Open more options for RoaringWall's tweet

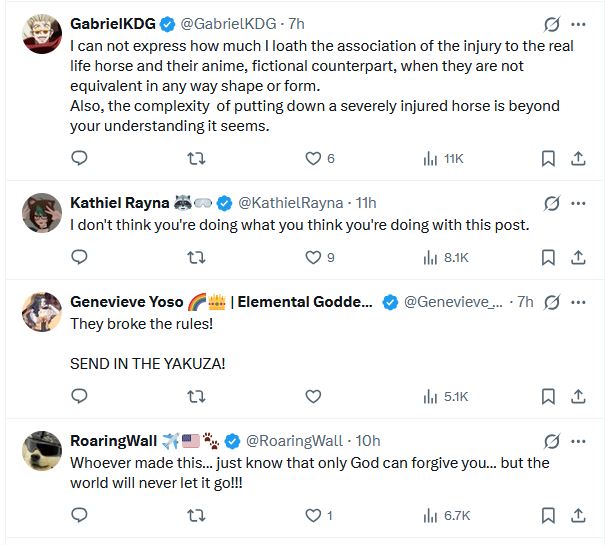(x=578, y=441)
